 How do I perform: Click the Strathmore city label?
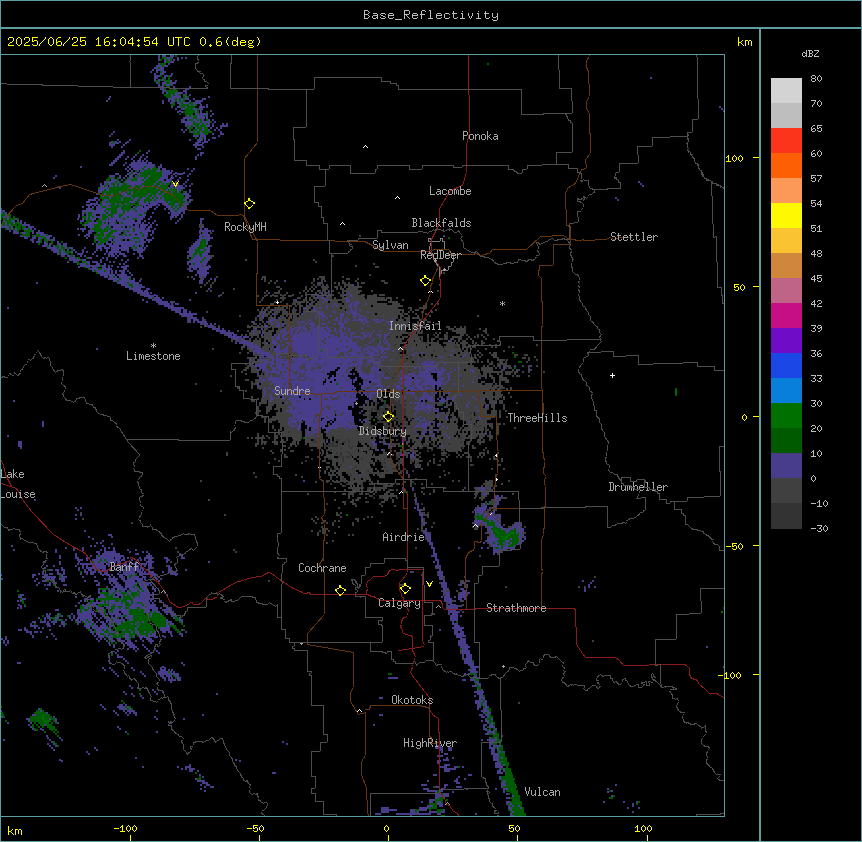(x=516, y=608)
